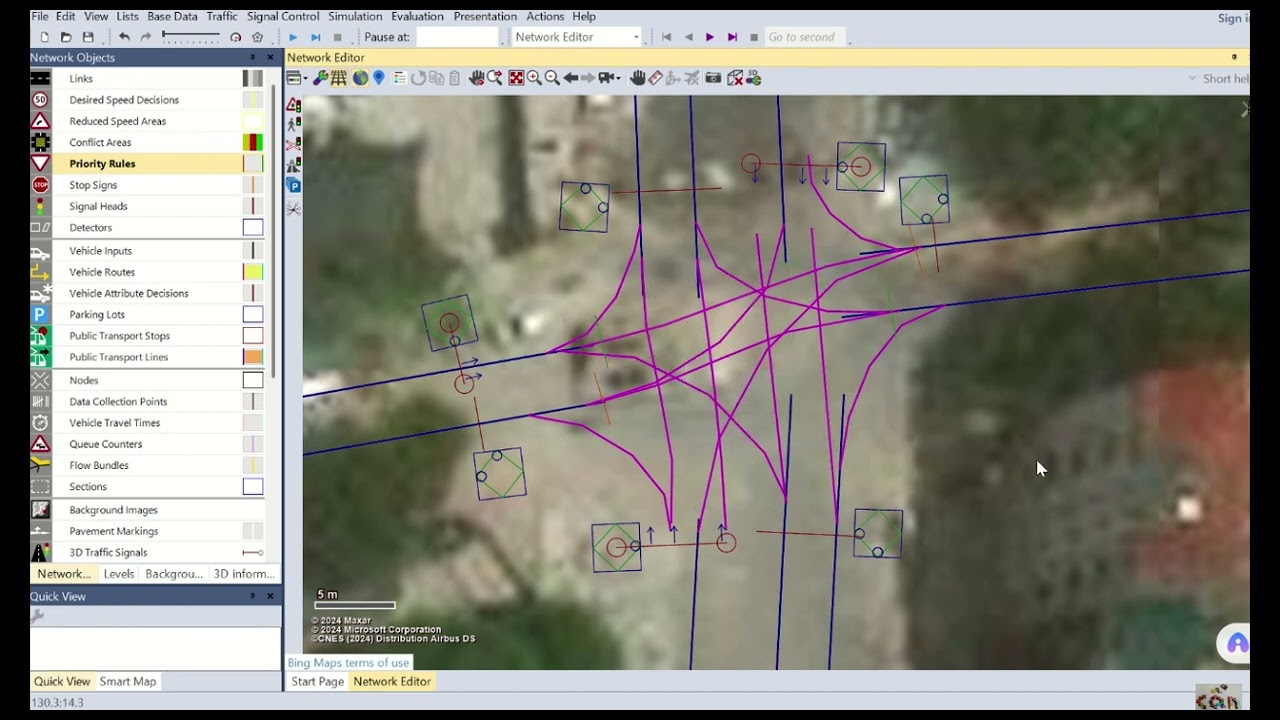
Task: Open Bing Maps terms of use link
Action: 348,662
